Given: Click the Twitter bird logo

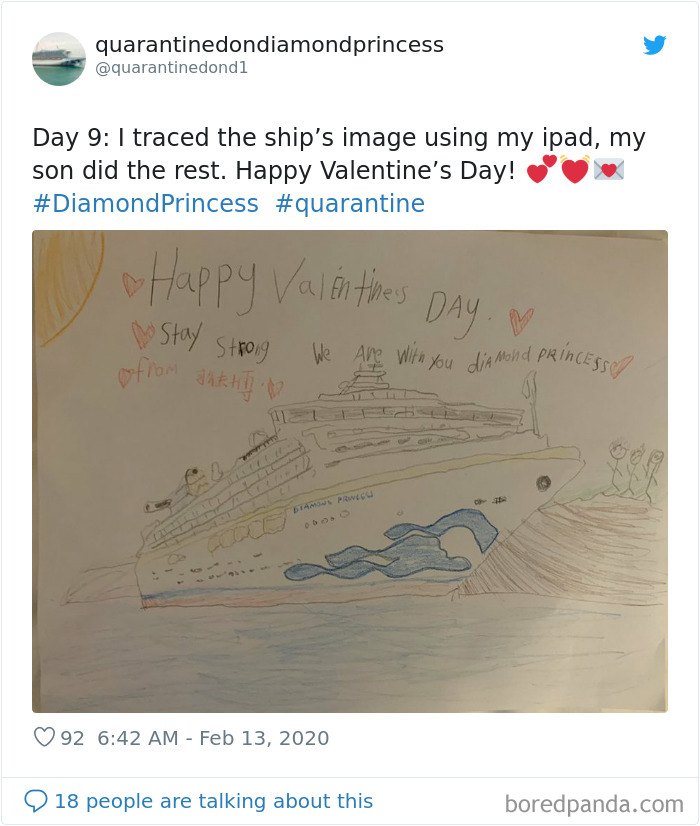Looking at the screenshot, I should point(655,45).
